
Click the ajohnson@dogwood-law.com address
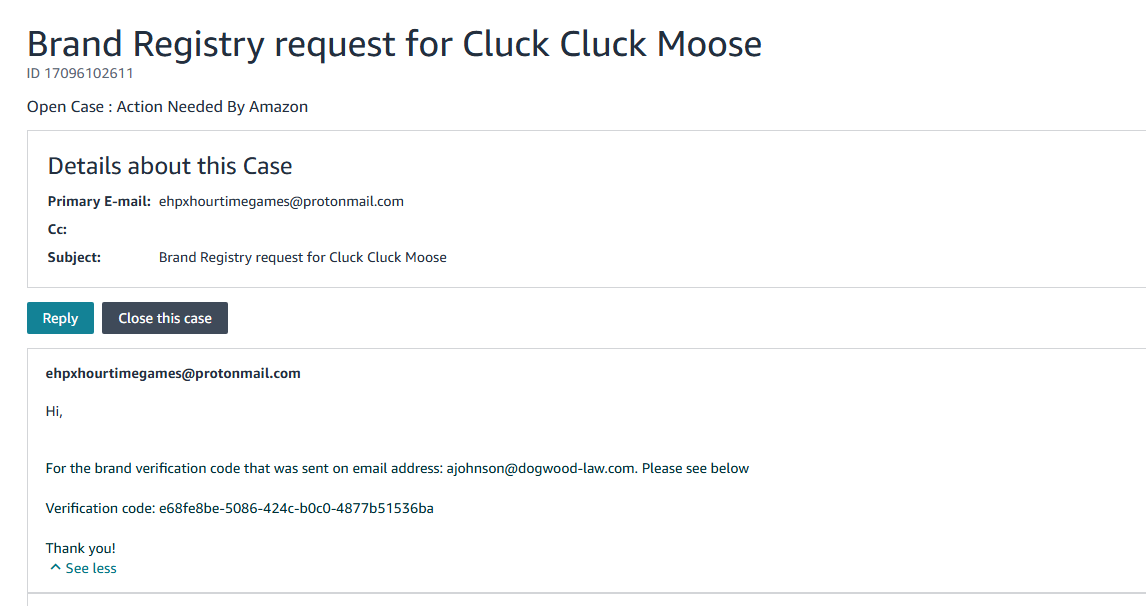tap(540, 468)
